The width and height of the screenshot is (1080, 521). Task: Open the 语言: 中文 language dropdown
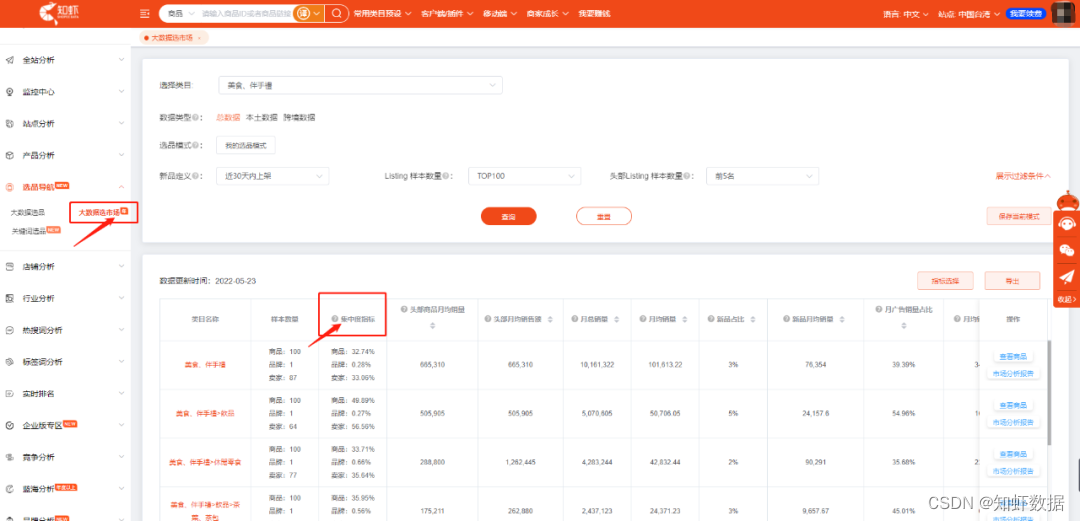(x=906, y=14)
